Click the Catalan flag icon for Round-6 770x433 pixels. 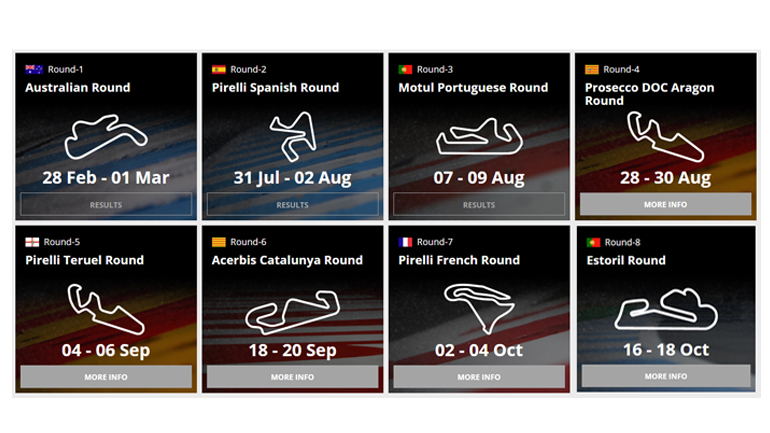coord(218,242)
